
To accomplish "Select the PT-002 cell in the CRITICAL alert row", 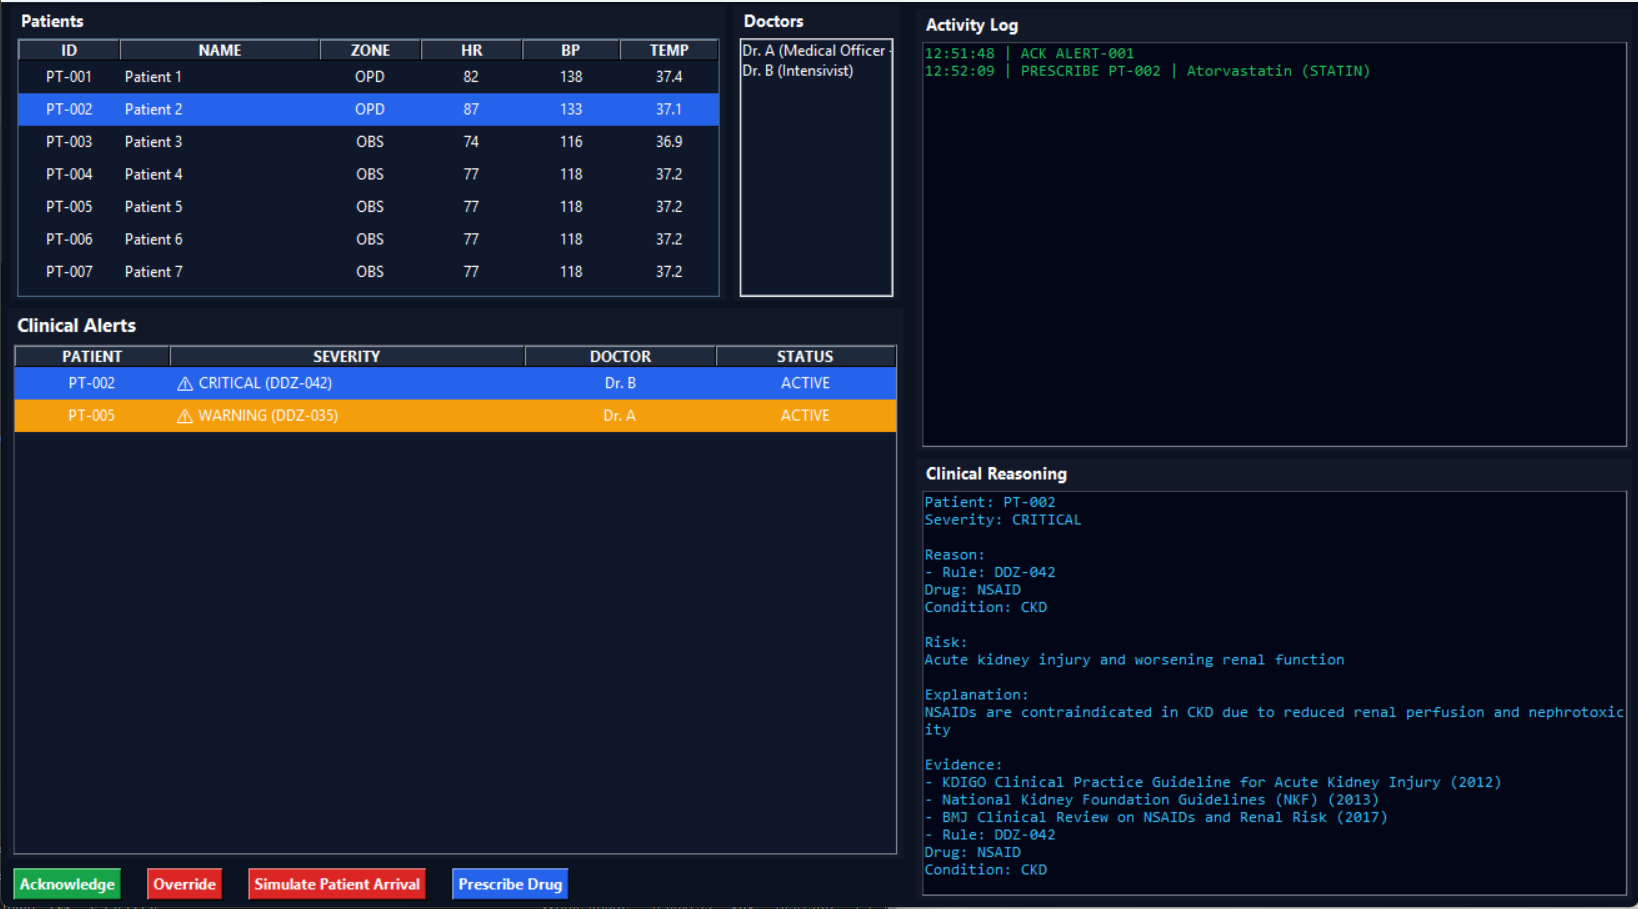I will click(92, 383).
